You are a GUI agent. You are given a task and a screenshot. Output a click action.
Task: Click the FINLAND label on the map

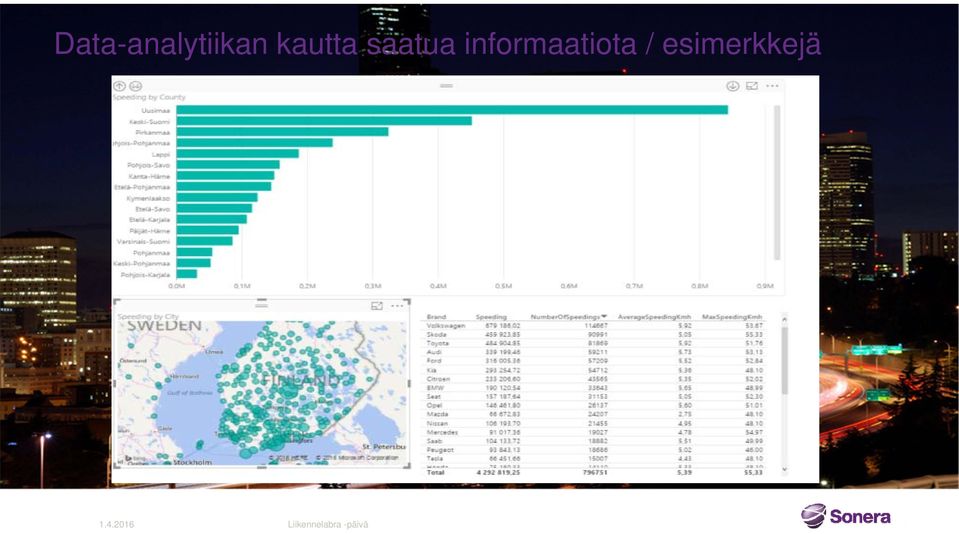coord(301,380)
